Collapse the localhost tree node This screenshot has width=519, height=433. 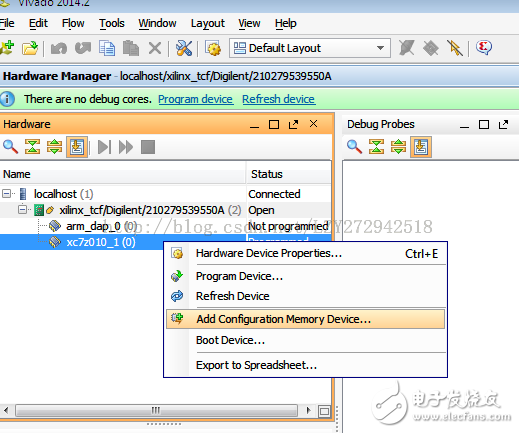pos(7,193)
